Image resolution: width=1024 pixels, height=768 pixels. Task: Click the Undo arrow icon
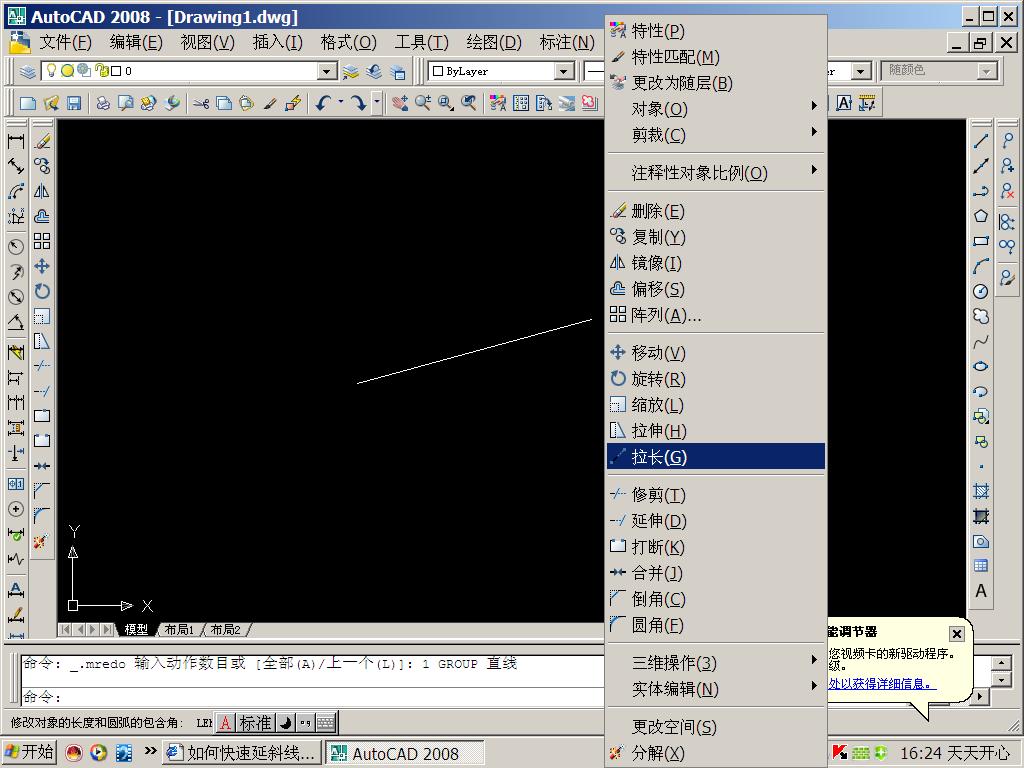tap(323, 103)
